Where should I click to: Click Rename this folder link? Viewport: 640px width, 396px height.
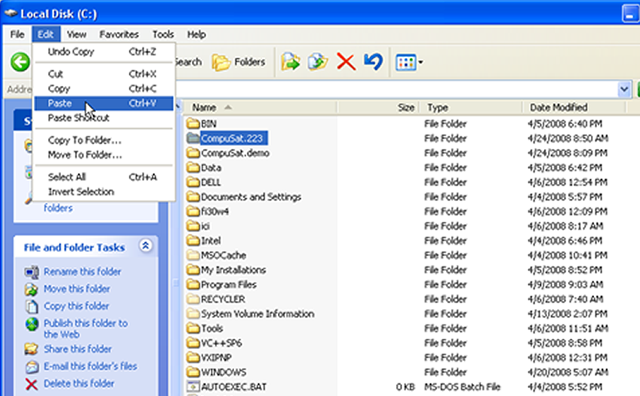(x=82, y=271)
